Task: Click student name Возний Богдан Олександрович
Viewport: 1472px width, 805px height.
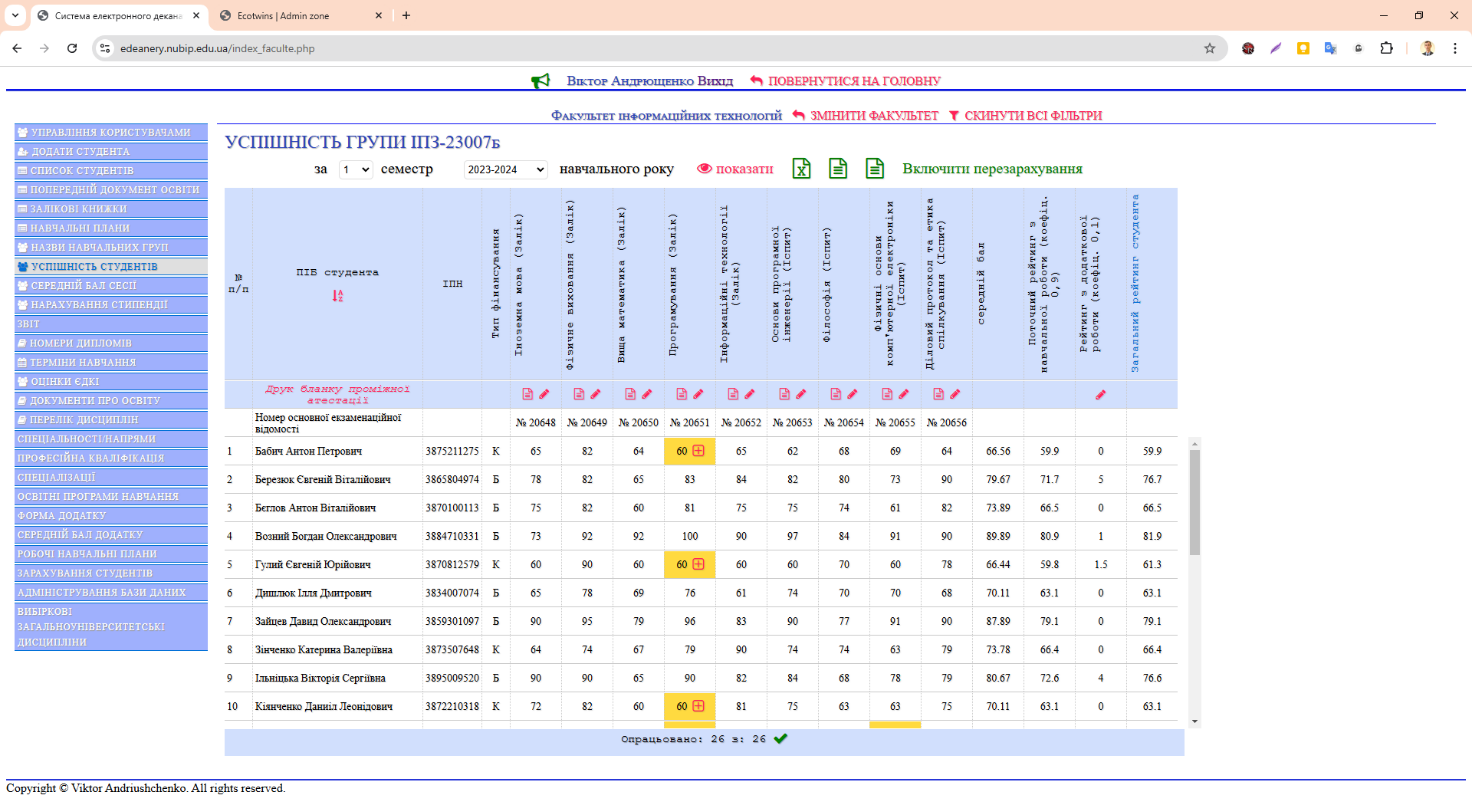Action: (326, 536)
